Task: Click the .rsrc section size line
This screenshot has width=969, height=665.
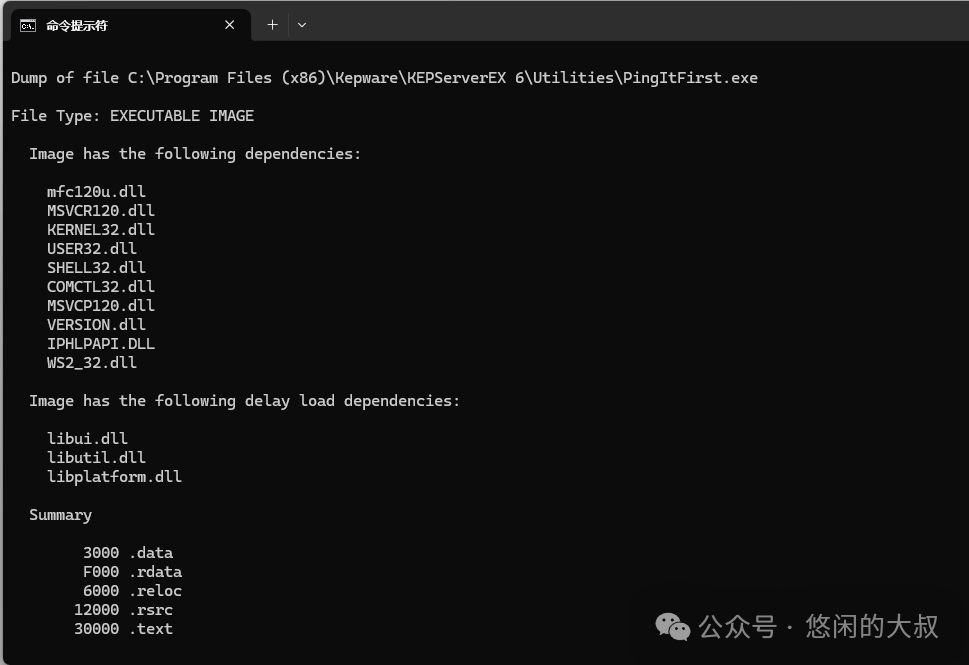Action: (123, 610)
